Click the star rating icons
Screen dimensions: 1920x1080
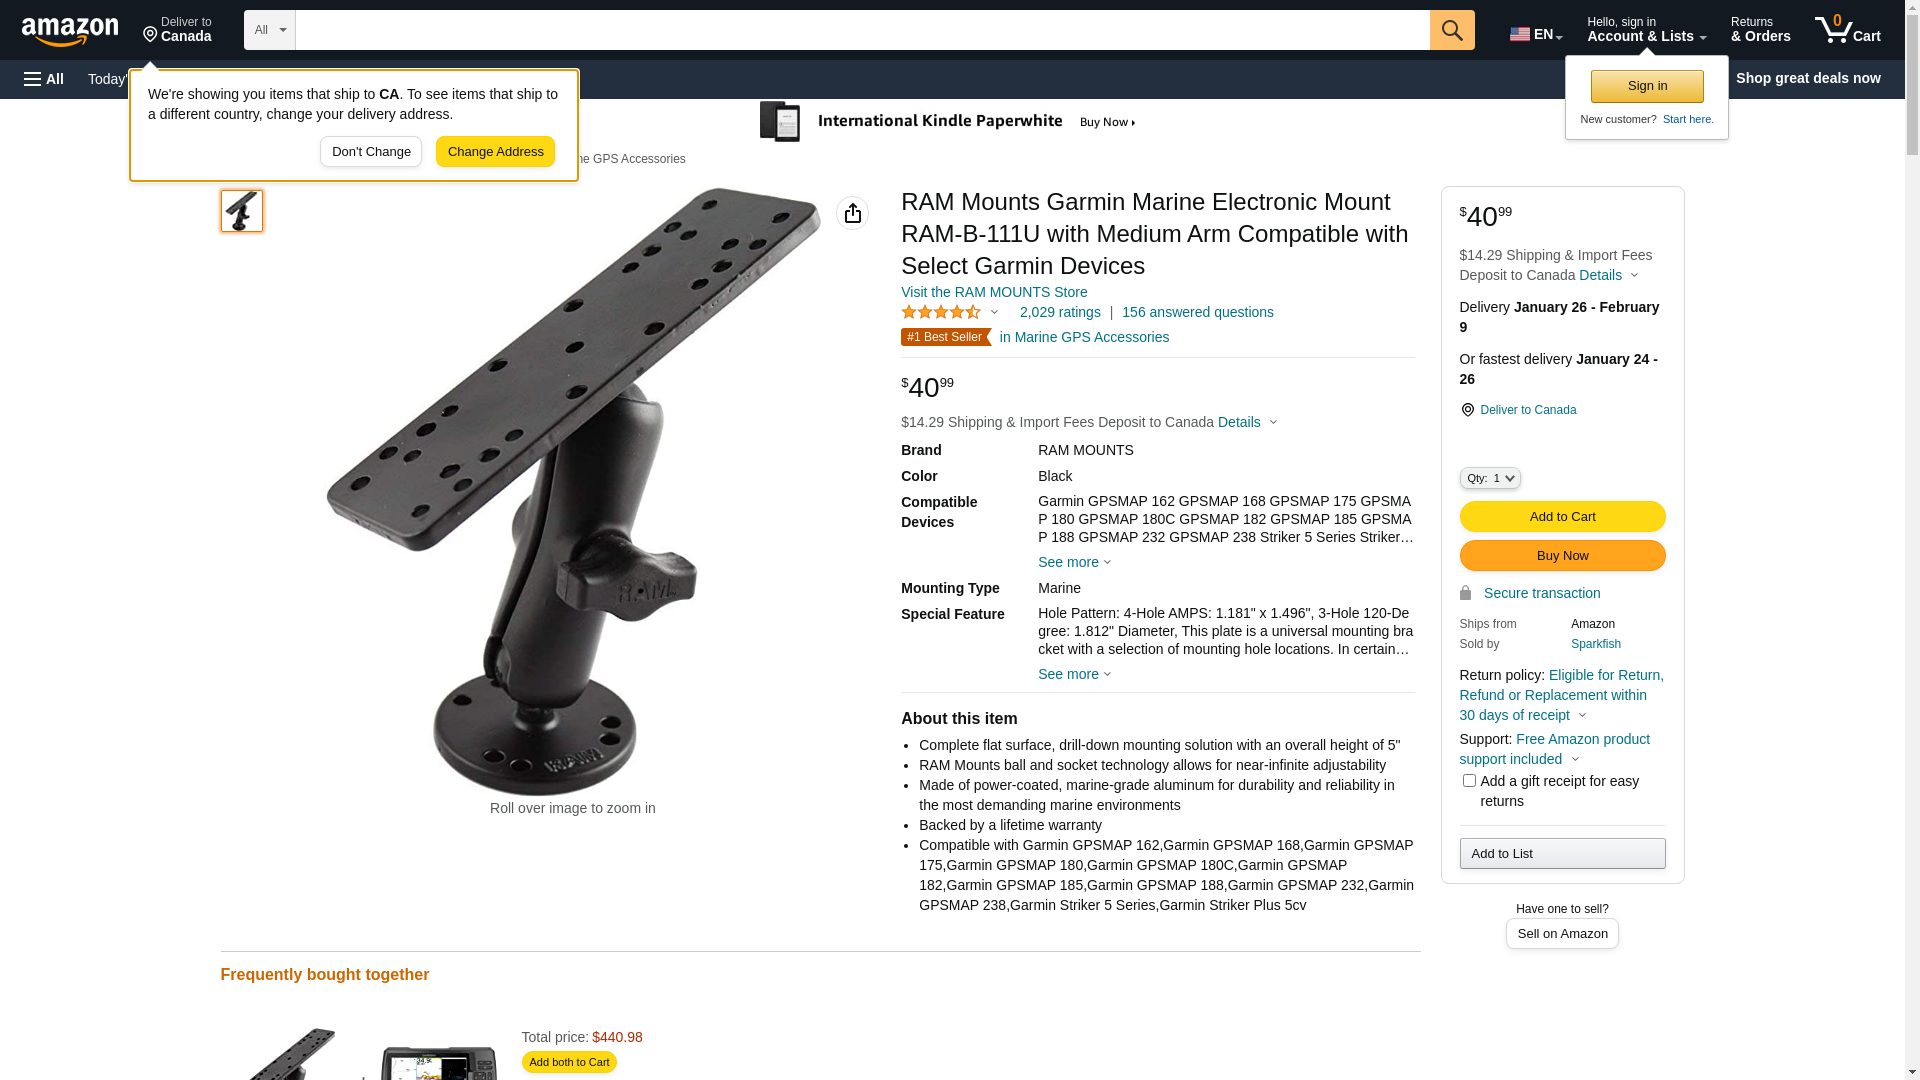coord(941,312)
